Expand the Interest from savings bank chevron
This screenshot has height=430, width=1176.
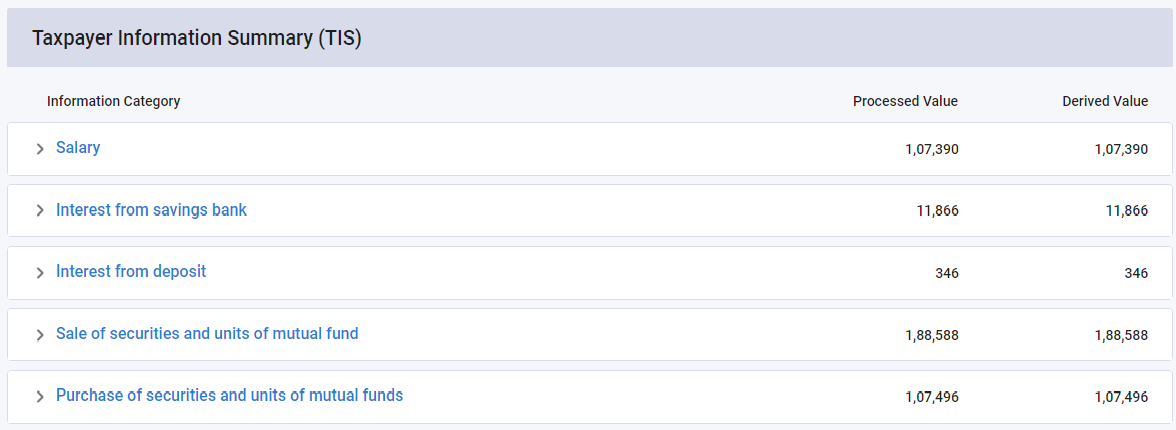pyautogui.click(x=40, y=211)
